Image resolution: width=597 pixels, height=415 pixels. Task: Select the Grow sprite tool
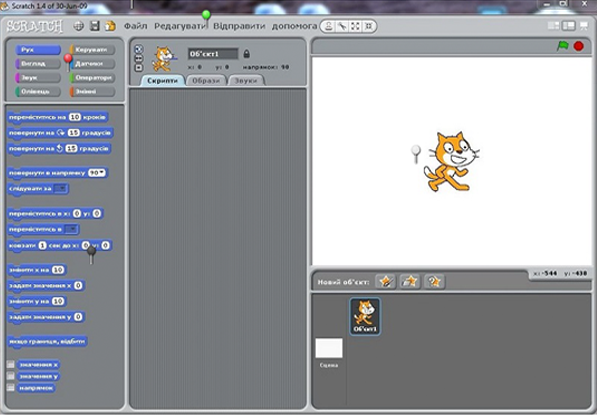point(355,26)
